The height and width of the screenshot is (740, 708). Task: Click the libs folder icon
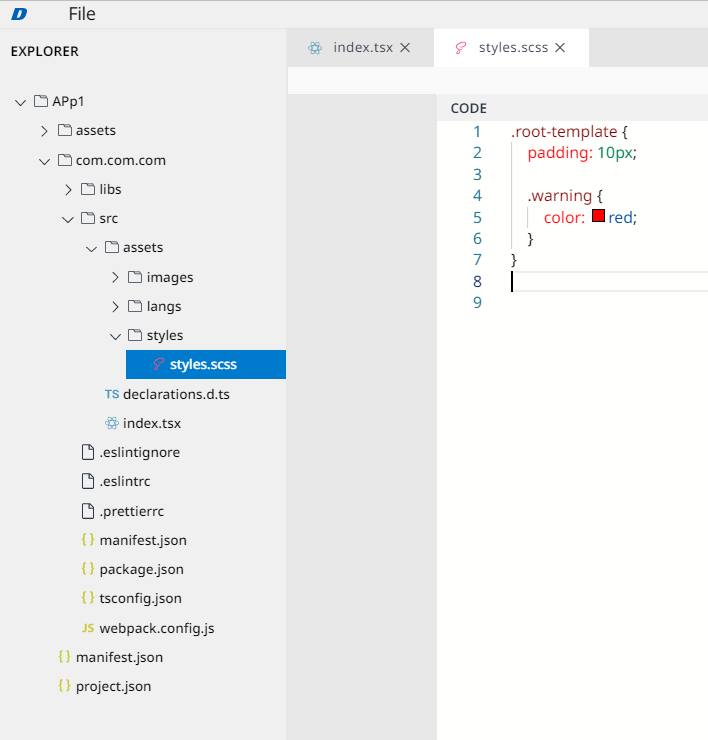tap(88, 189)
